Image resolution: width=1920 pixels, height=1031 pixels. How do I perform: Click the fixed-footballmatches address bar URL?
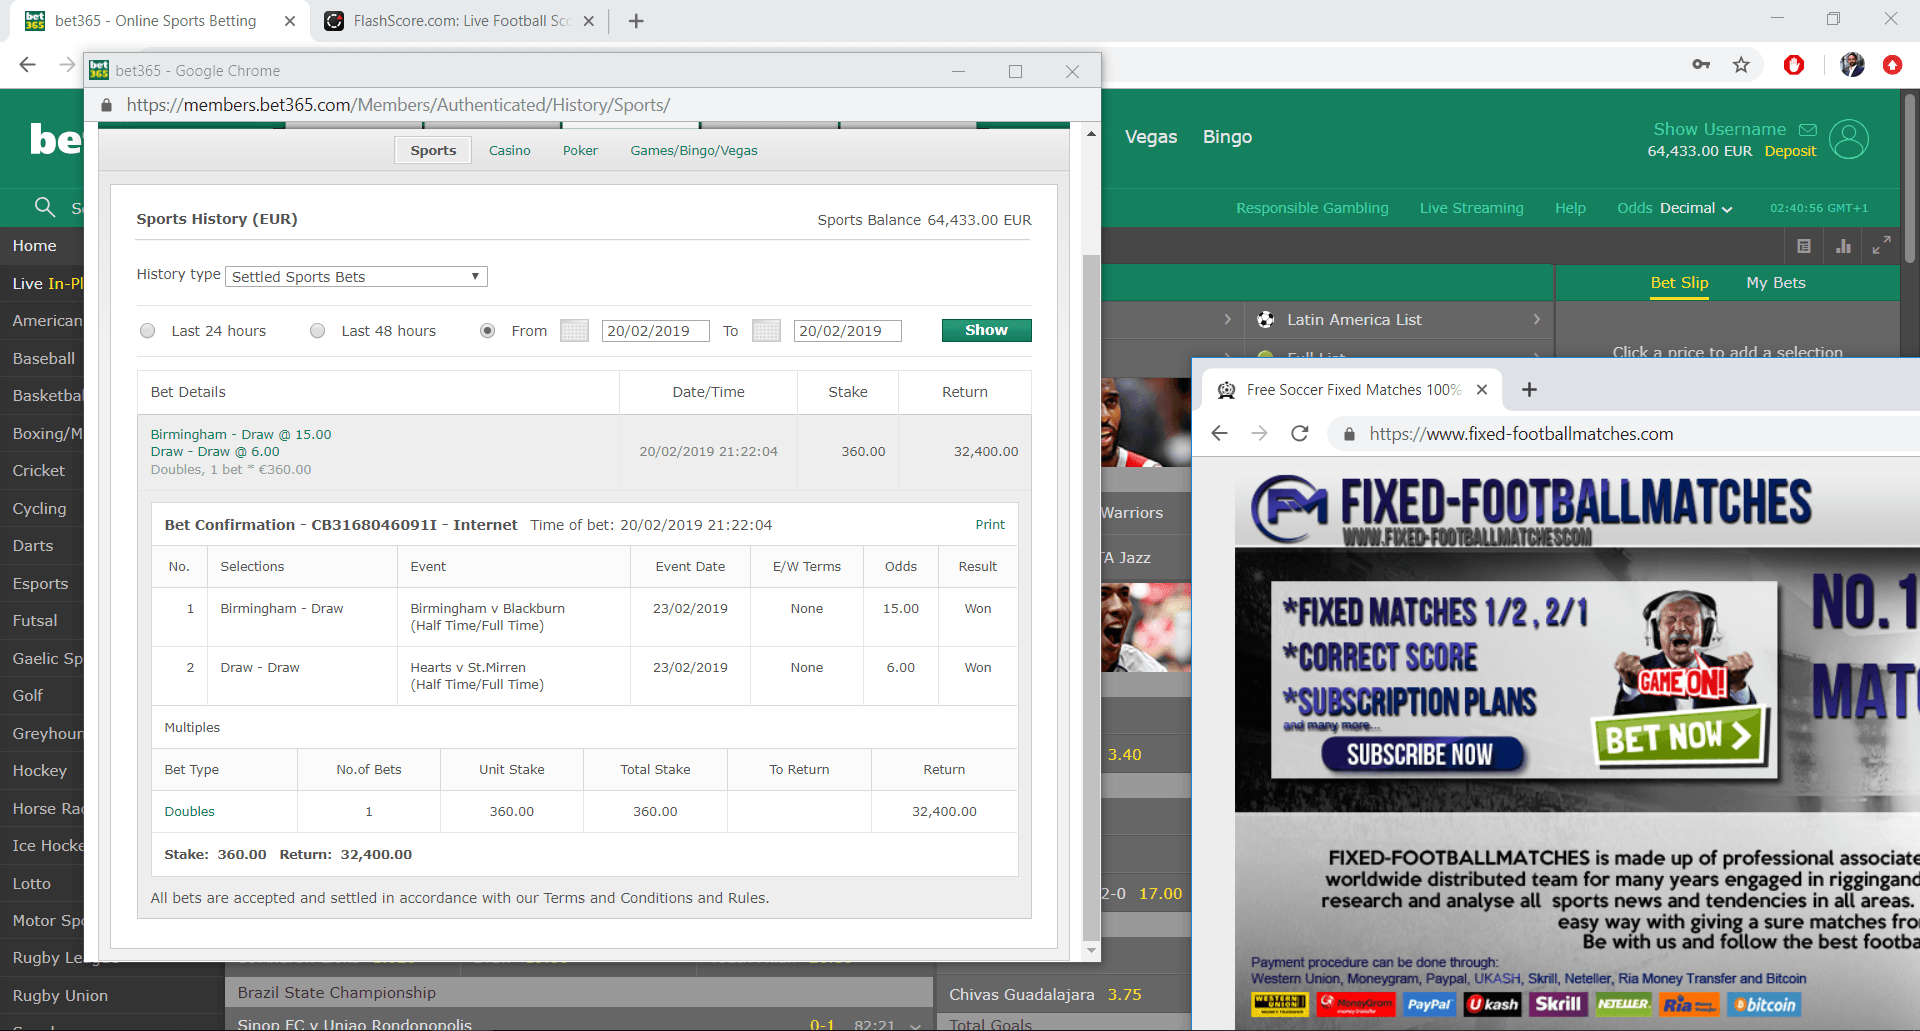coord(1521,434)
